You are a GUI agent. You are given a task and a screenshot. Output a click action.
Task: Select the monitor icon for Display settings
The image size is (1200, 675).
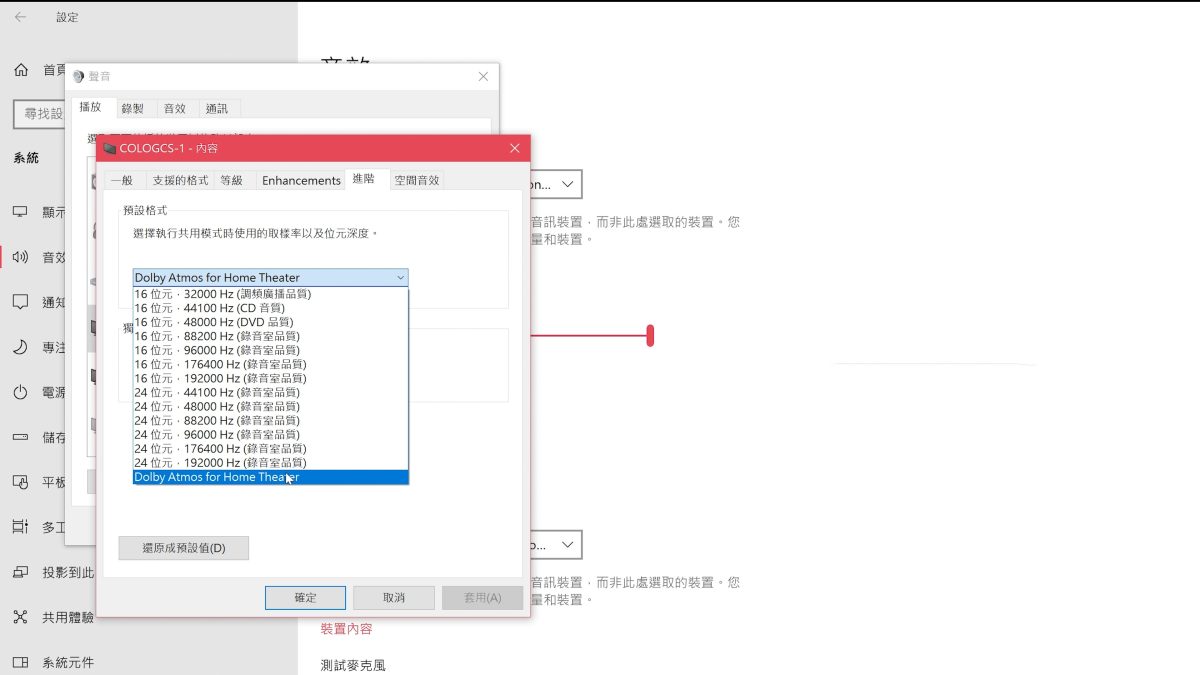coord(20,212)
